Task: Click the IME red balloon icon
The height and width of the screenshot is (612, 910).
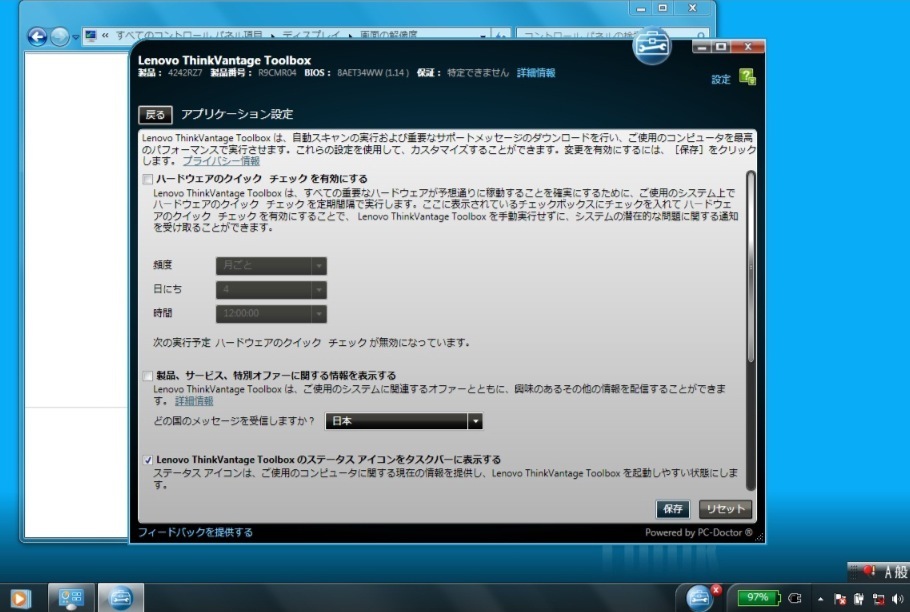Action: coord(869,571)
